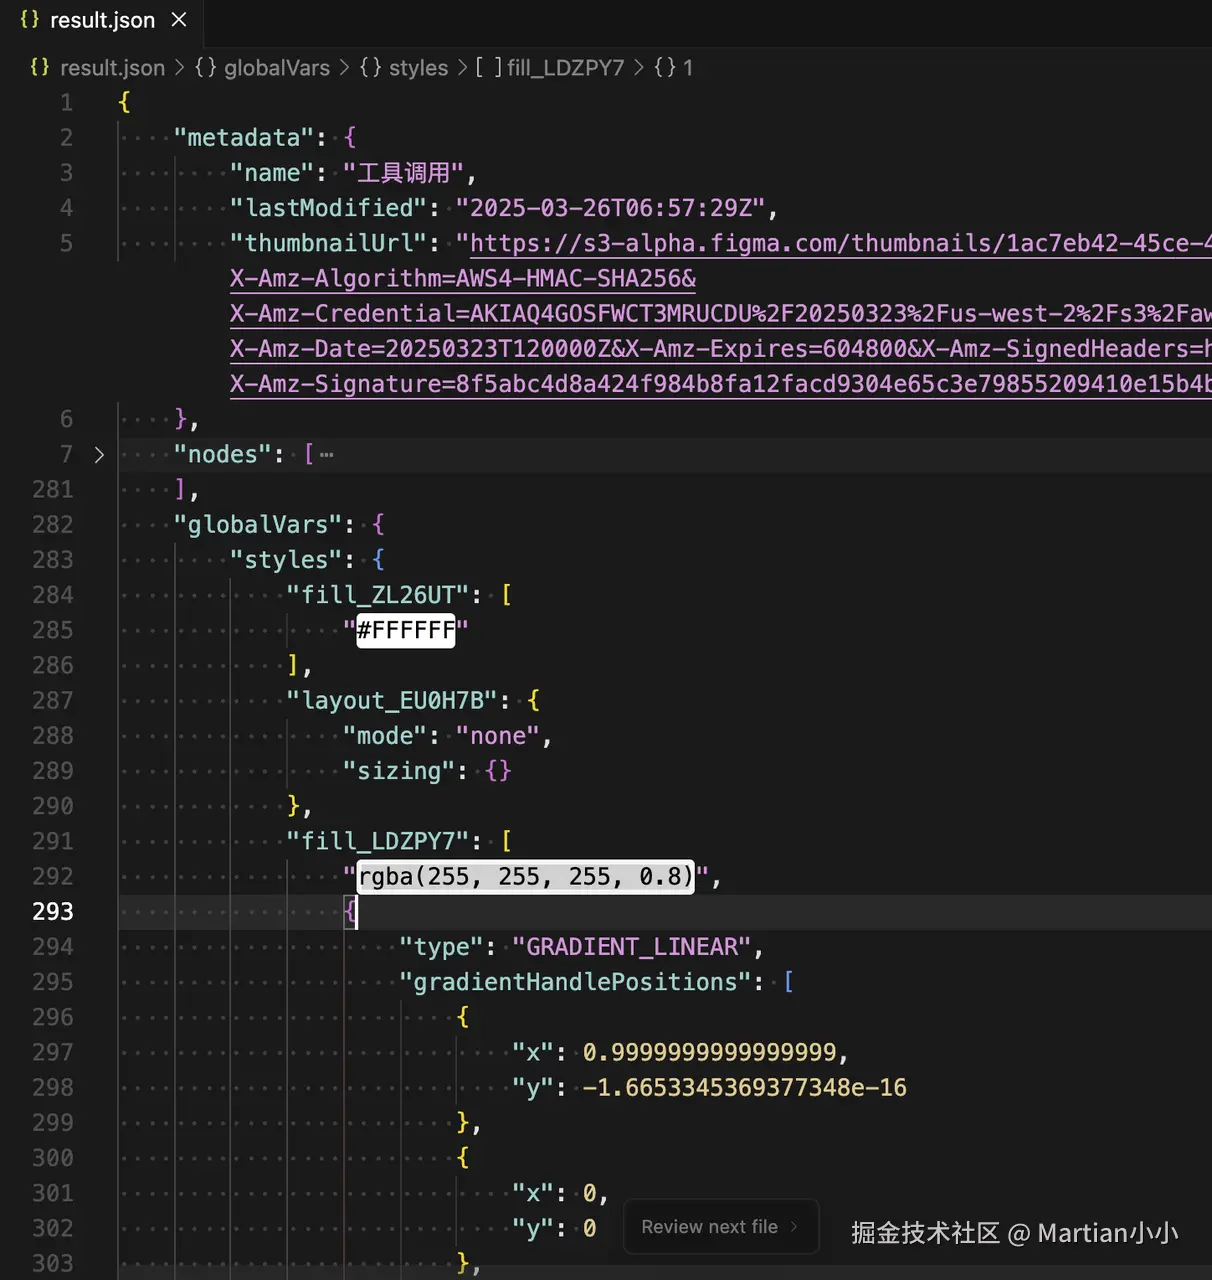Click the "lastModified" key
The image size is (1212, 1280).
coord(329,208)
